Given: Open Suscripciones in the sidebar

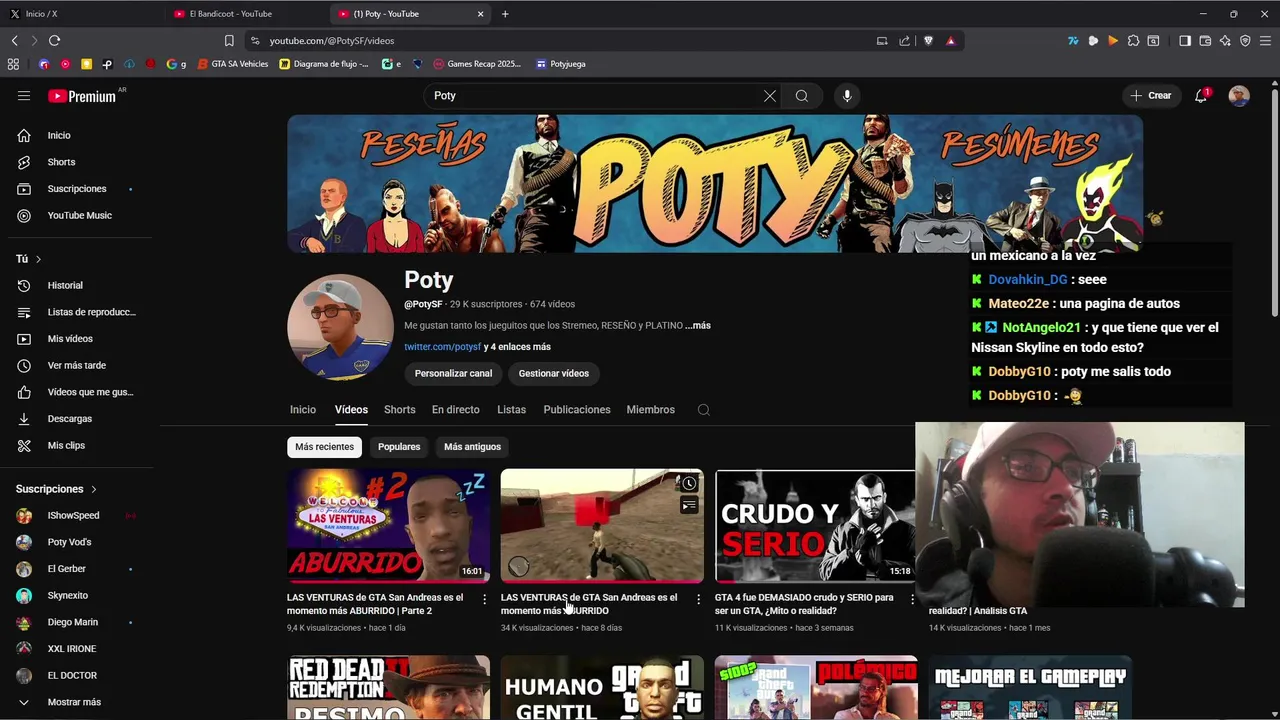Looking at the screenshot, I should 76,189.
